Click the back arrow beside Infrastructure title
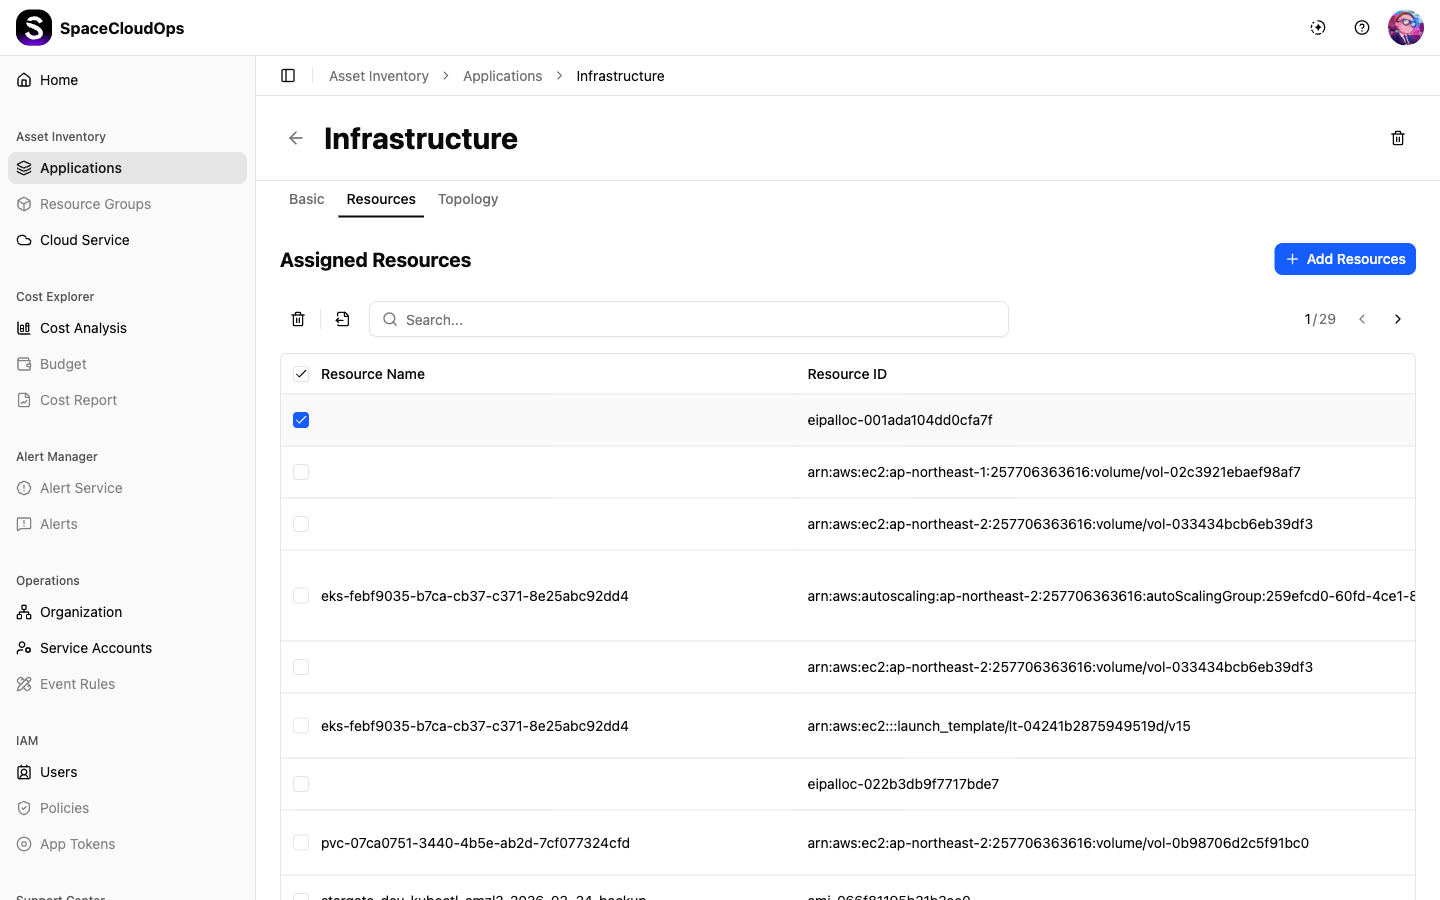Screen dimensions: 1440x900 point(296,138)
